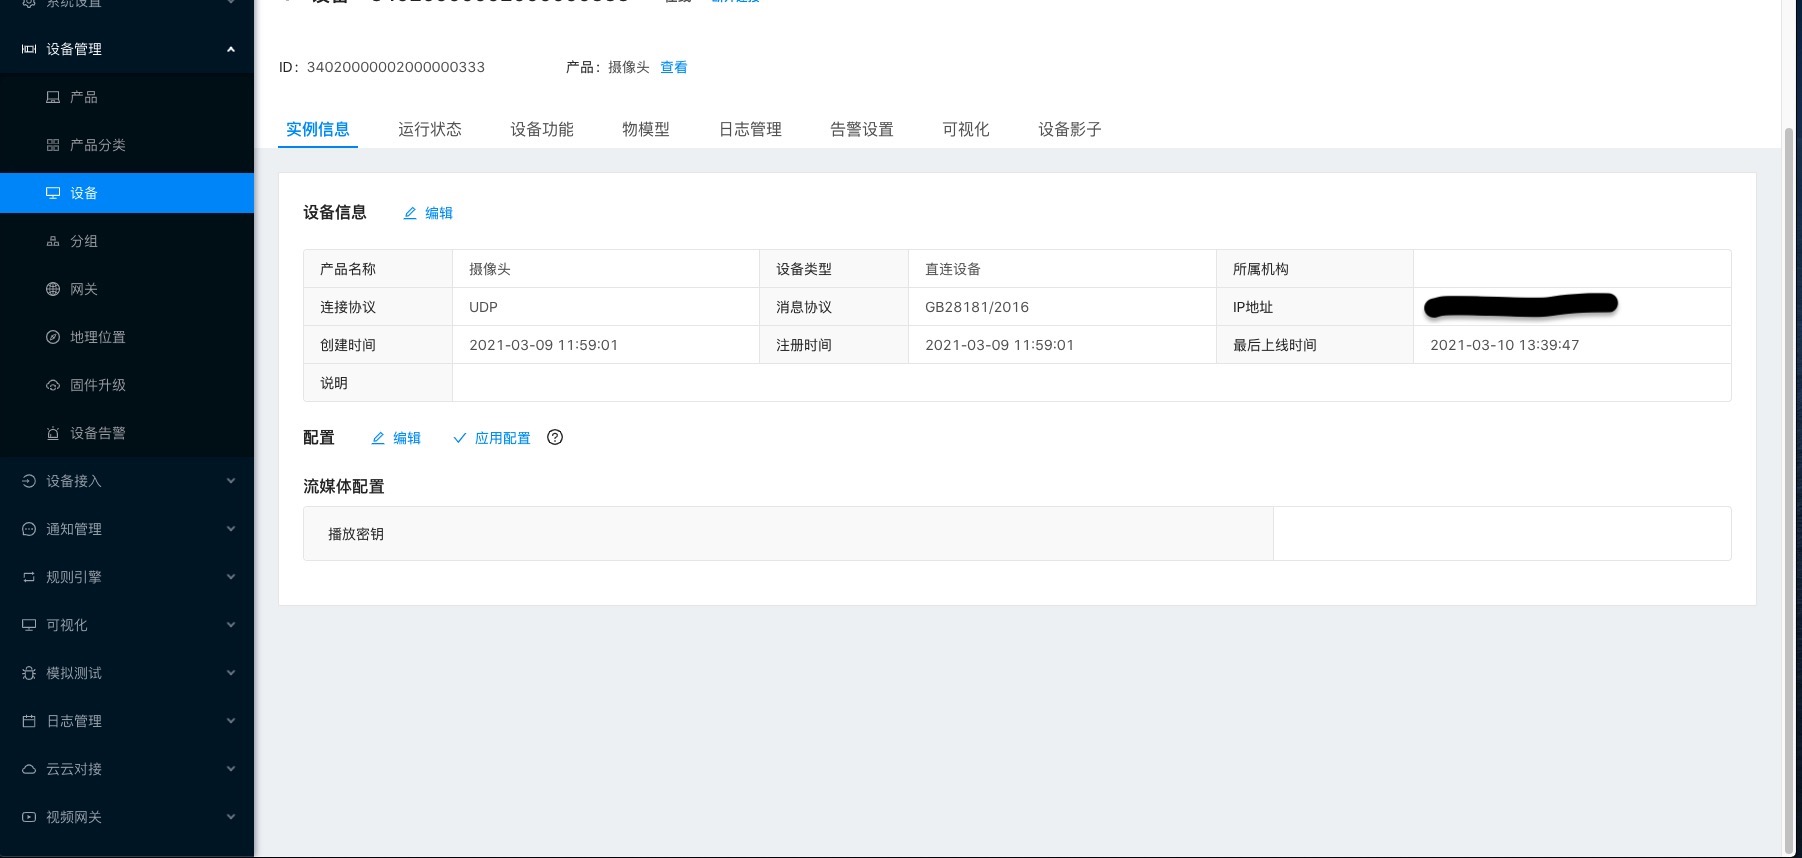Click the help question mark icon beside 应用配置

click(x=555, y=437)
